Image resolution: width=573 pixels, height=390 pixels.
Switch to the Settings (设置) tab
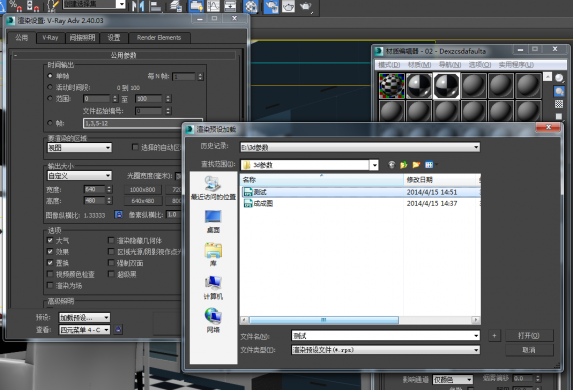114,37
